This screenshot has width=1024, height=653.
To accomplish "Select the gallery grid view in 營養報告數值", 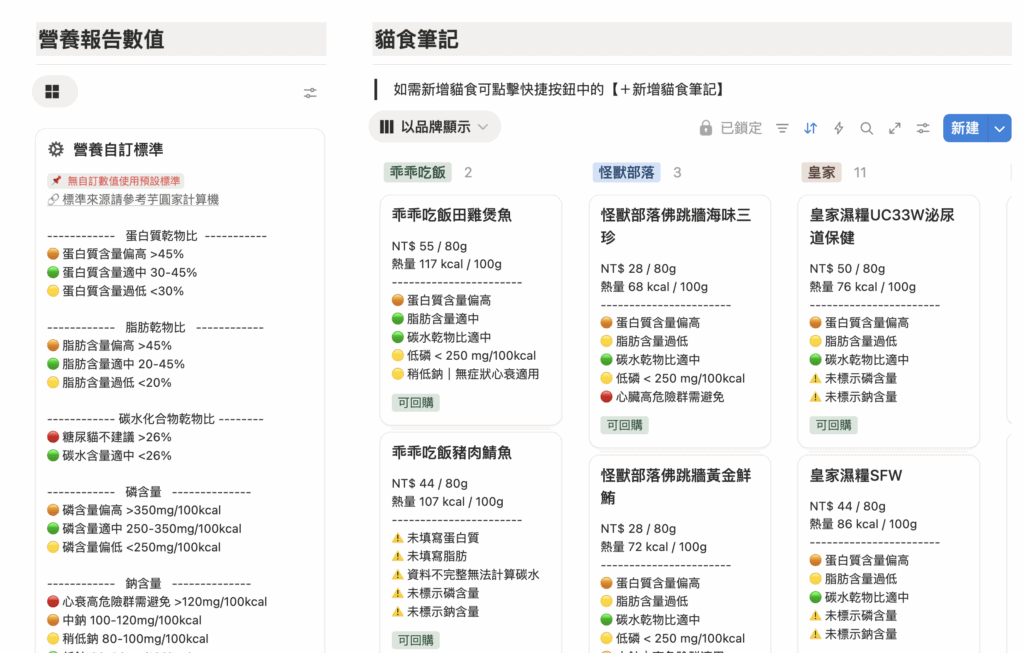I will [53, 92].
